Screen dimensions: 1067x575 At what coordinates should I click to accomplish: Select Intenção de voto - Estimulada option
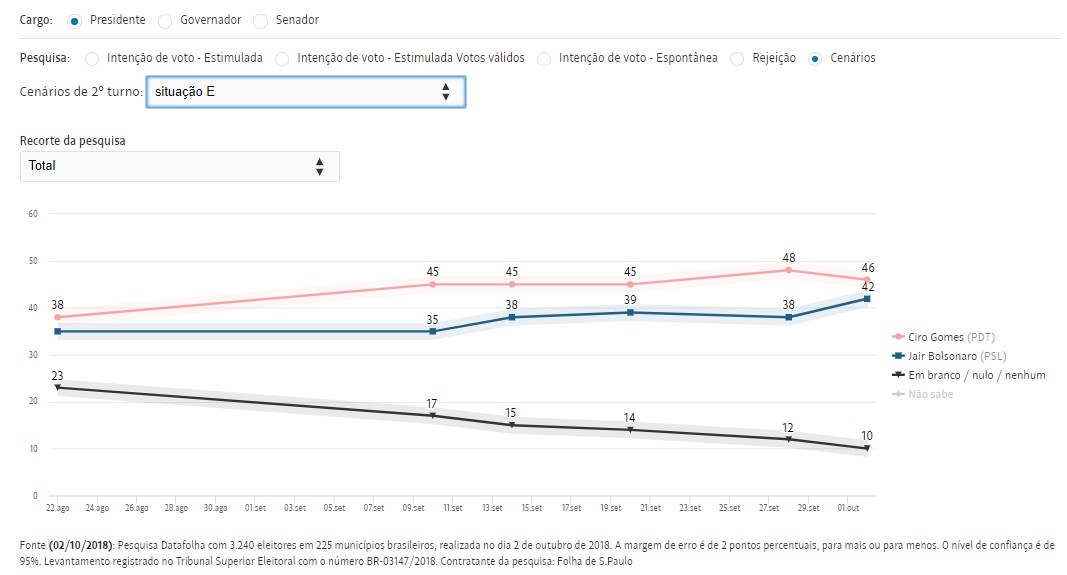pos(92,59)
